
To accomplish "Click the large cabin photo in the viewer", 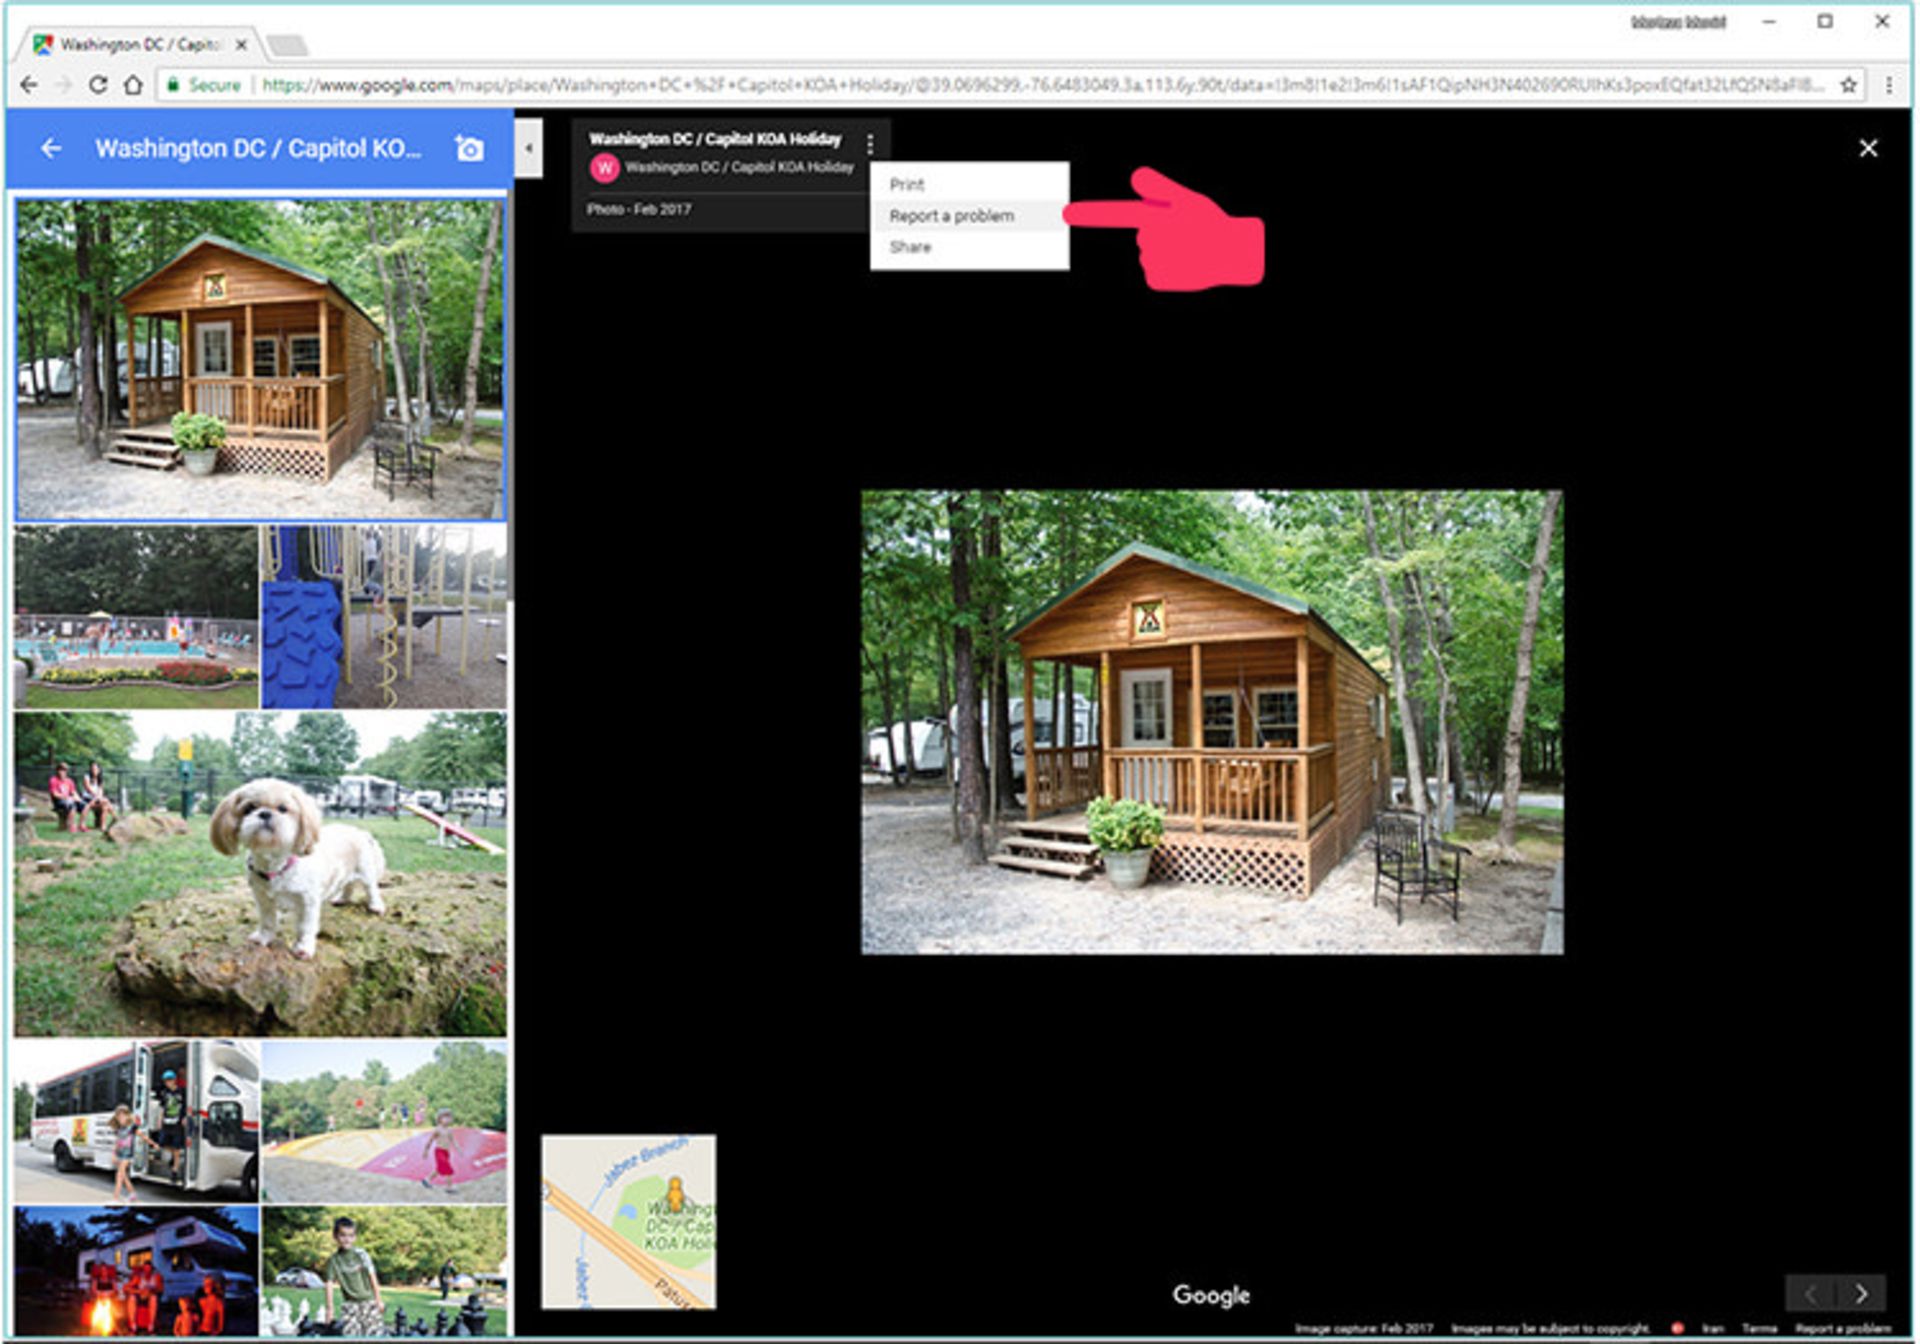I will pyautogui.click(x=1212, y=721).
